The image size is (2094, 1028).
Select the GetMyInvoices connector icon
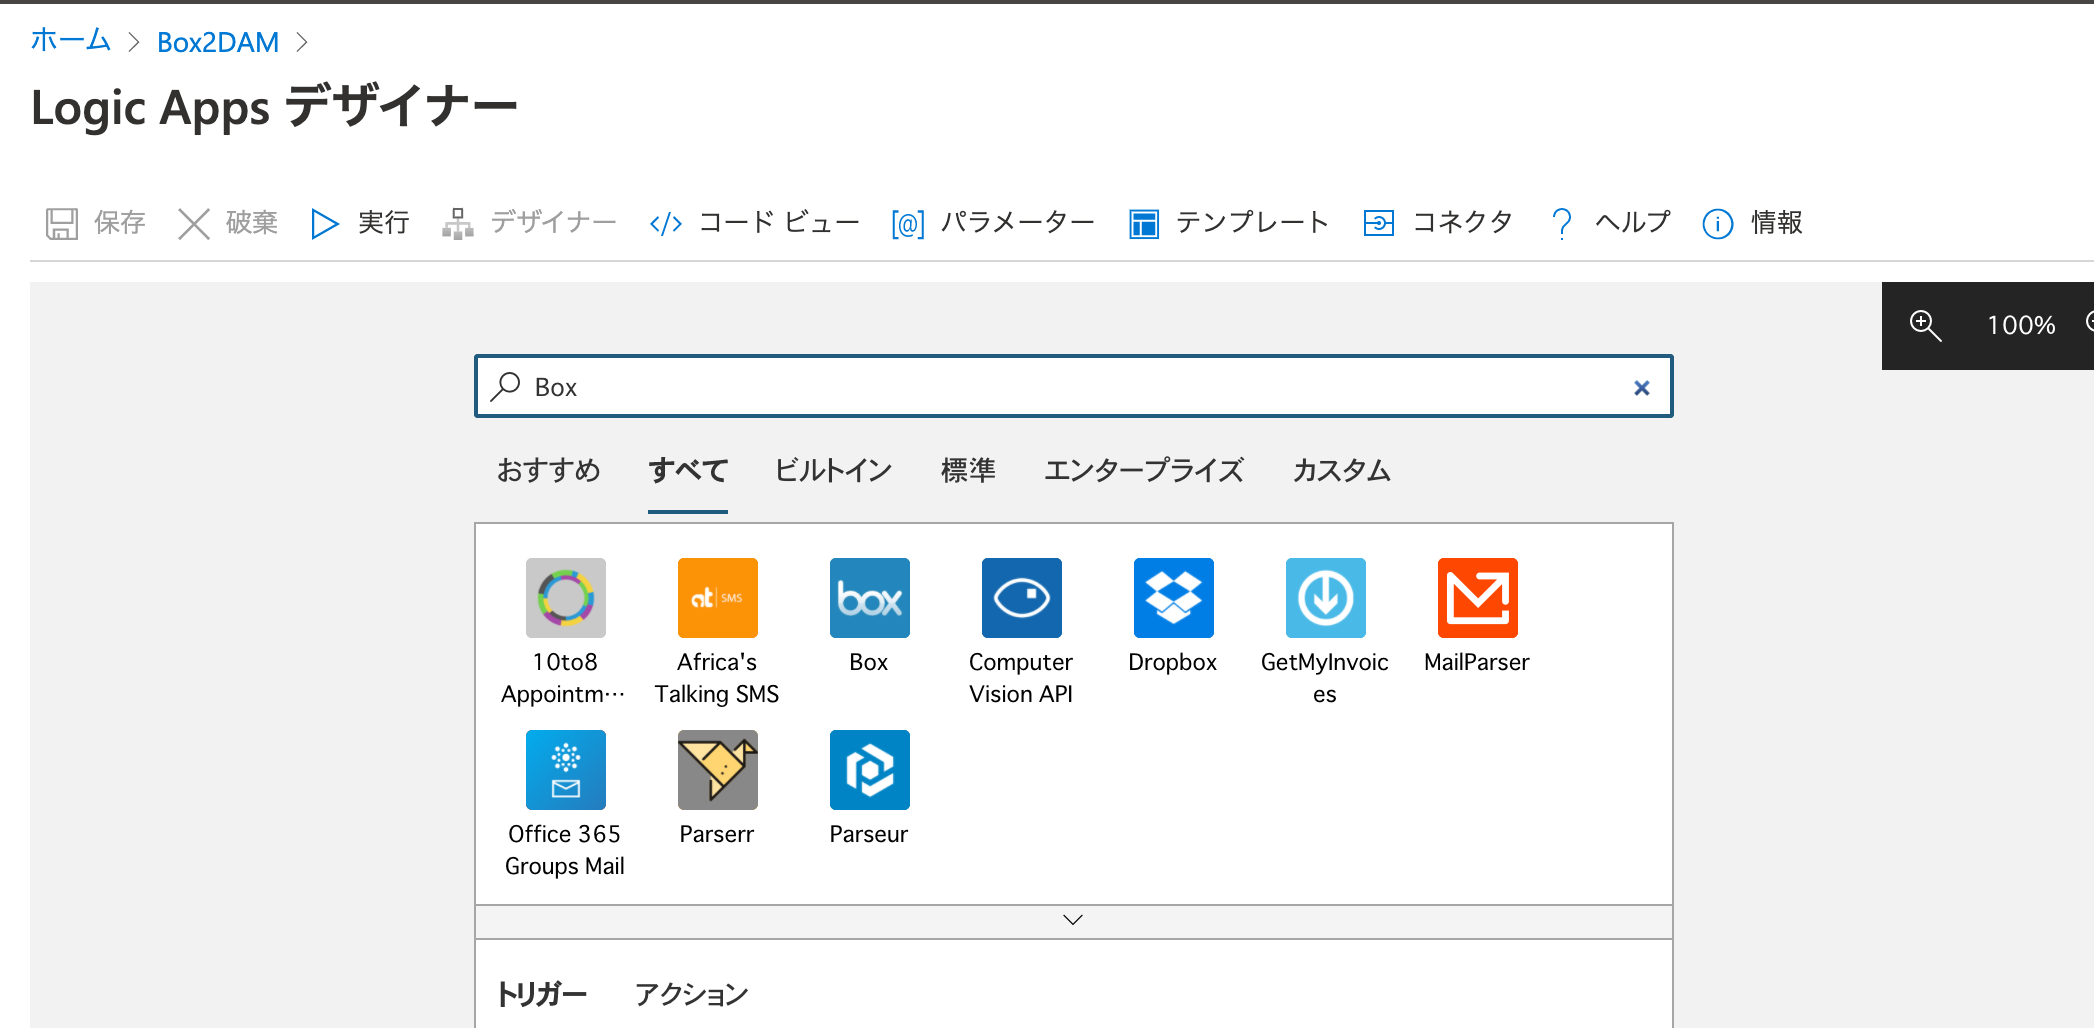pos(1325,598)
